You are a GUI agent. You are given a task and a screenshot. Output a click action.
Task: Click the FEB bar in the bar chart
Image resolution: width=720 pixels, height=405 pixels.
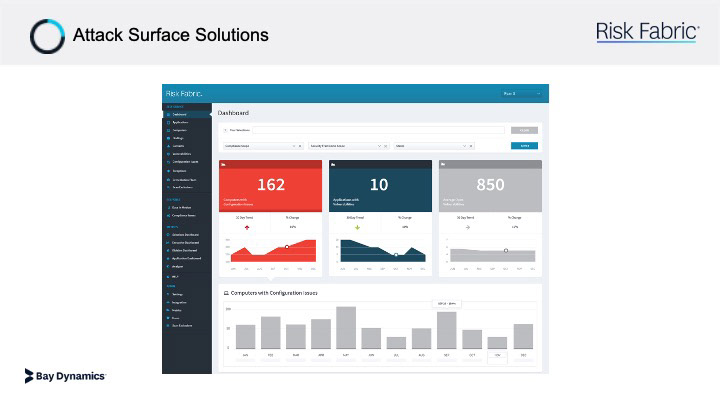270,332
